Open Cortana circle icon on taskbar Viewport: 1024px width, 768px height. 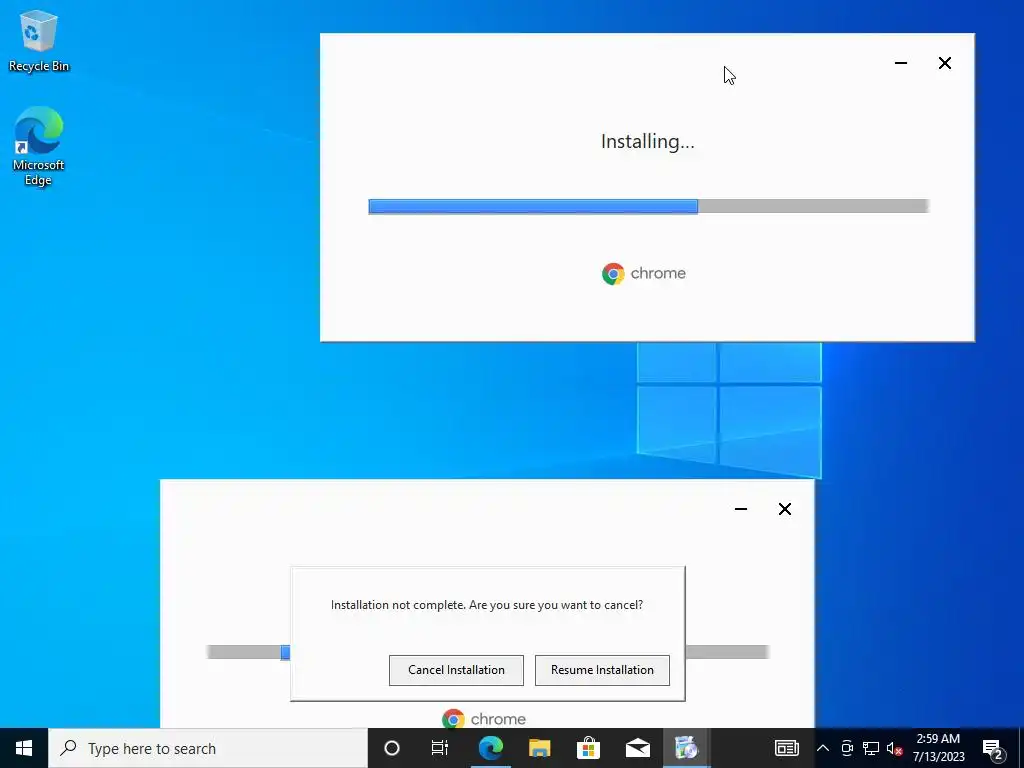(392, 748)
